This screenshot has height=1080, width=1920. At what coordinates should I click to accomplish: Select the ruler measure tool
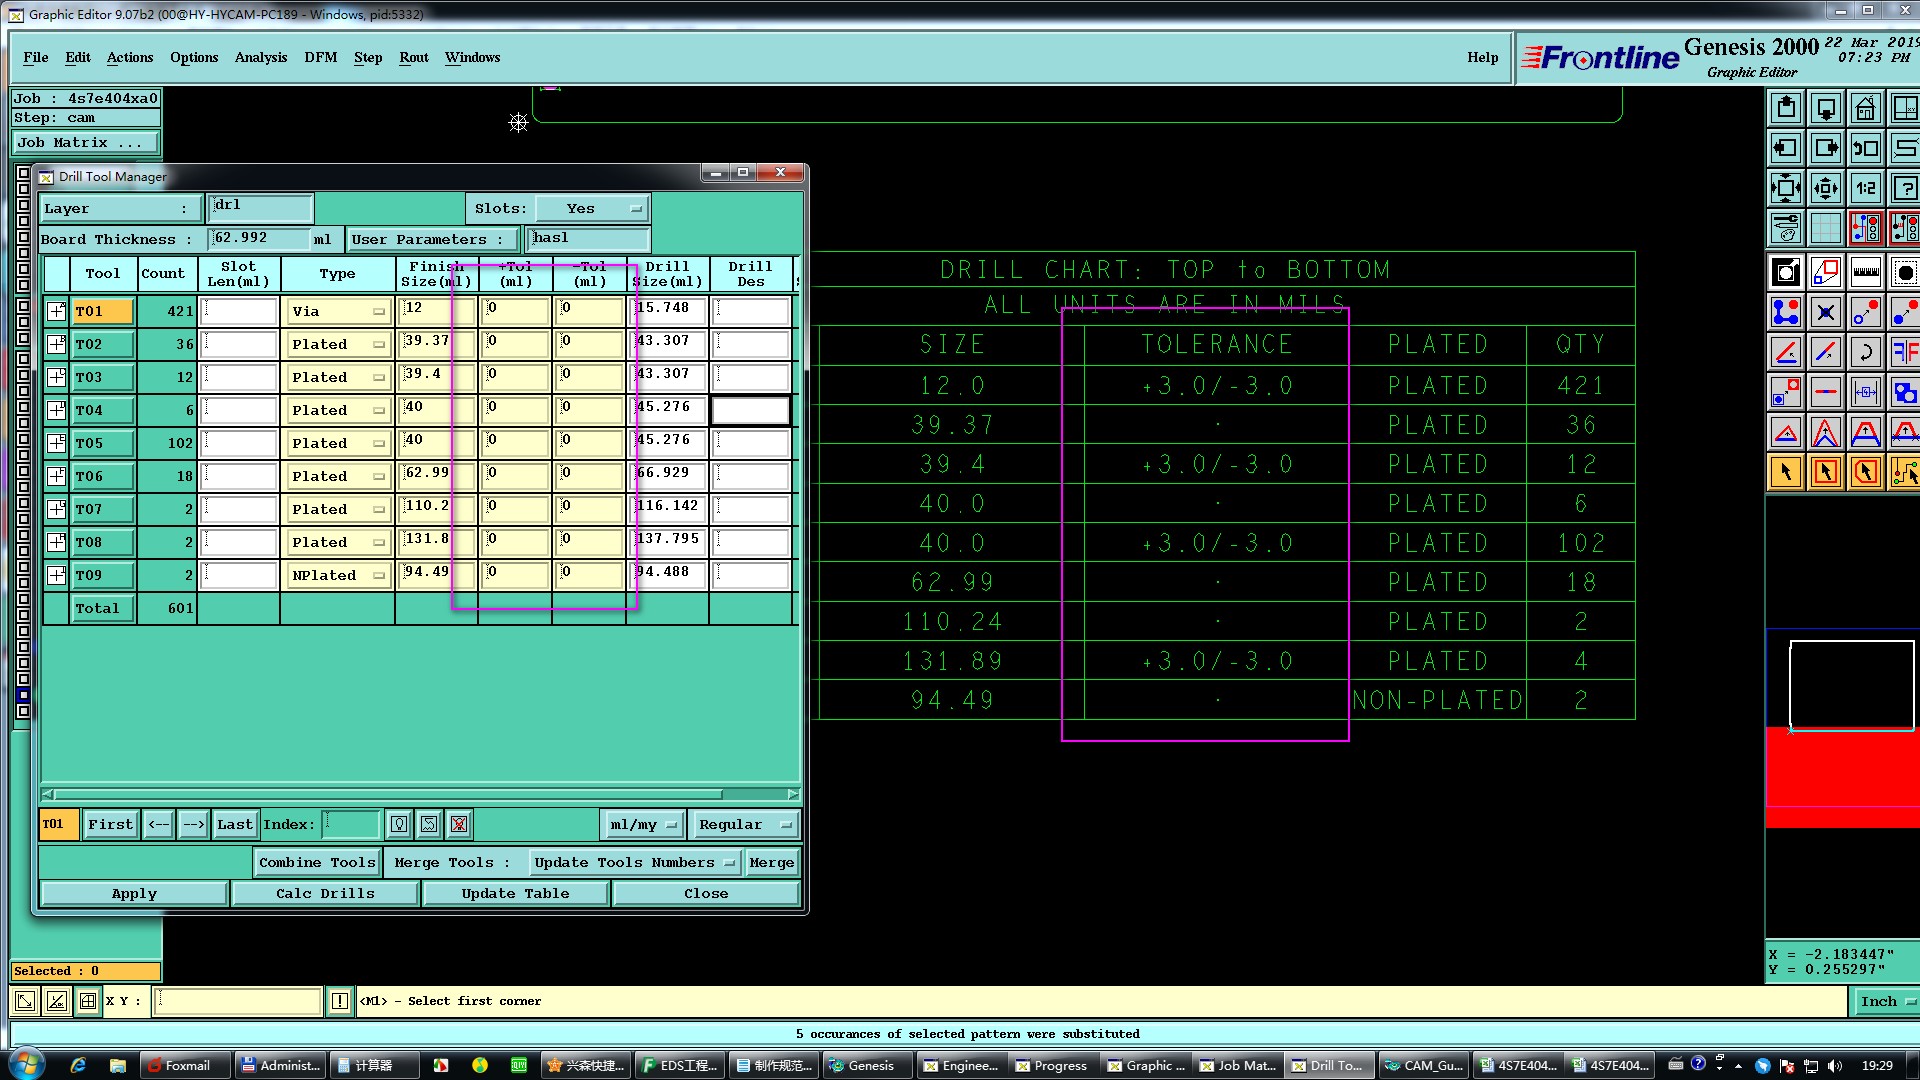[x=1865, y=272]
